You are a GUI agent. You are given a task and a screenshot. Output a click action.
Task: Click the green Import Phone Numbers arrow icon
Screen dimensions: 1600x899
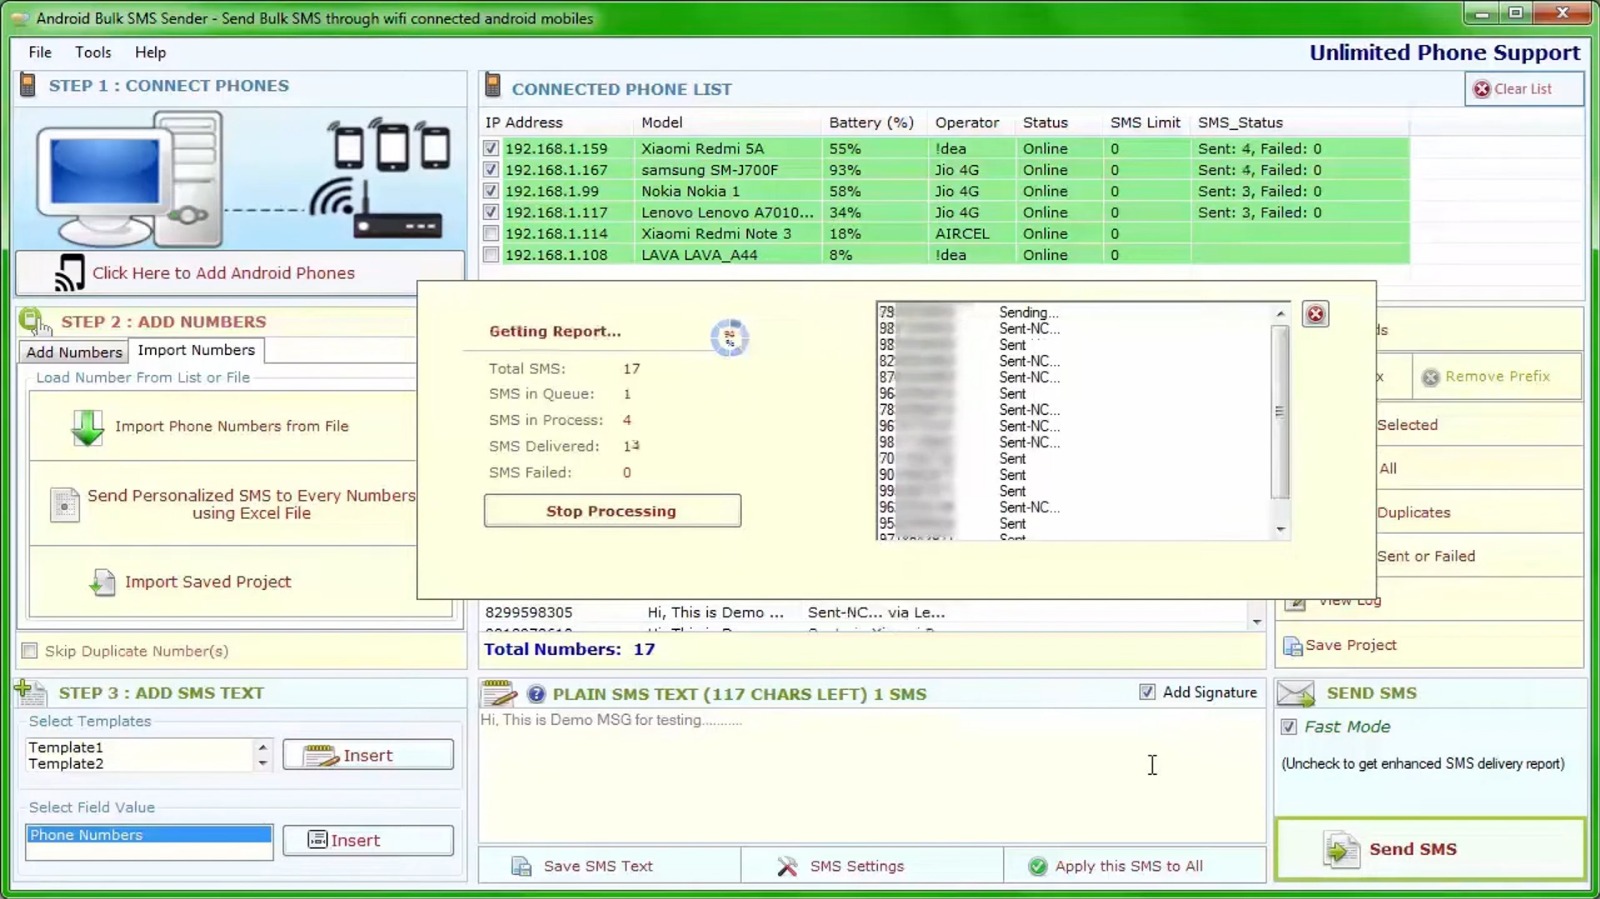(87, 427)
